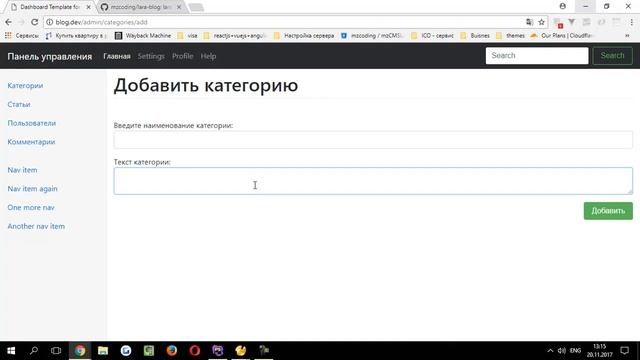Screen dimensions: 640x360
Task: Open Пользователи in sidebar
Action: pyautogui.click(x=31, y=123)
